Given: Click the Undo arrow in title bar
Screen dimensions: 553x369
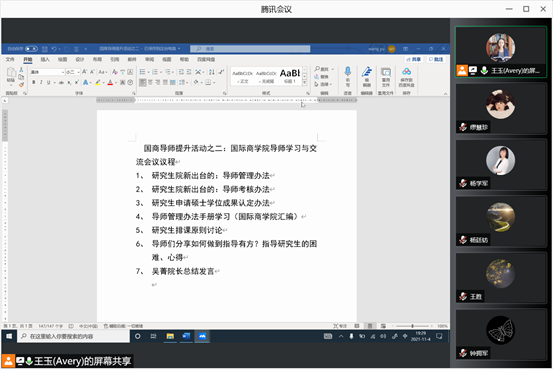Looking at the screenshot, I should click(54, 49).
